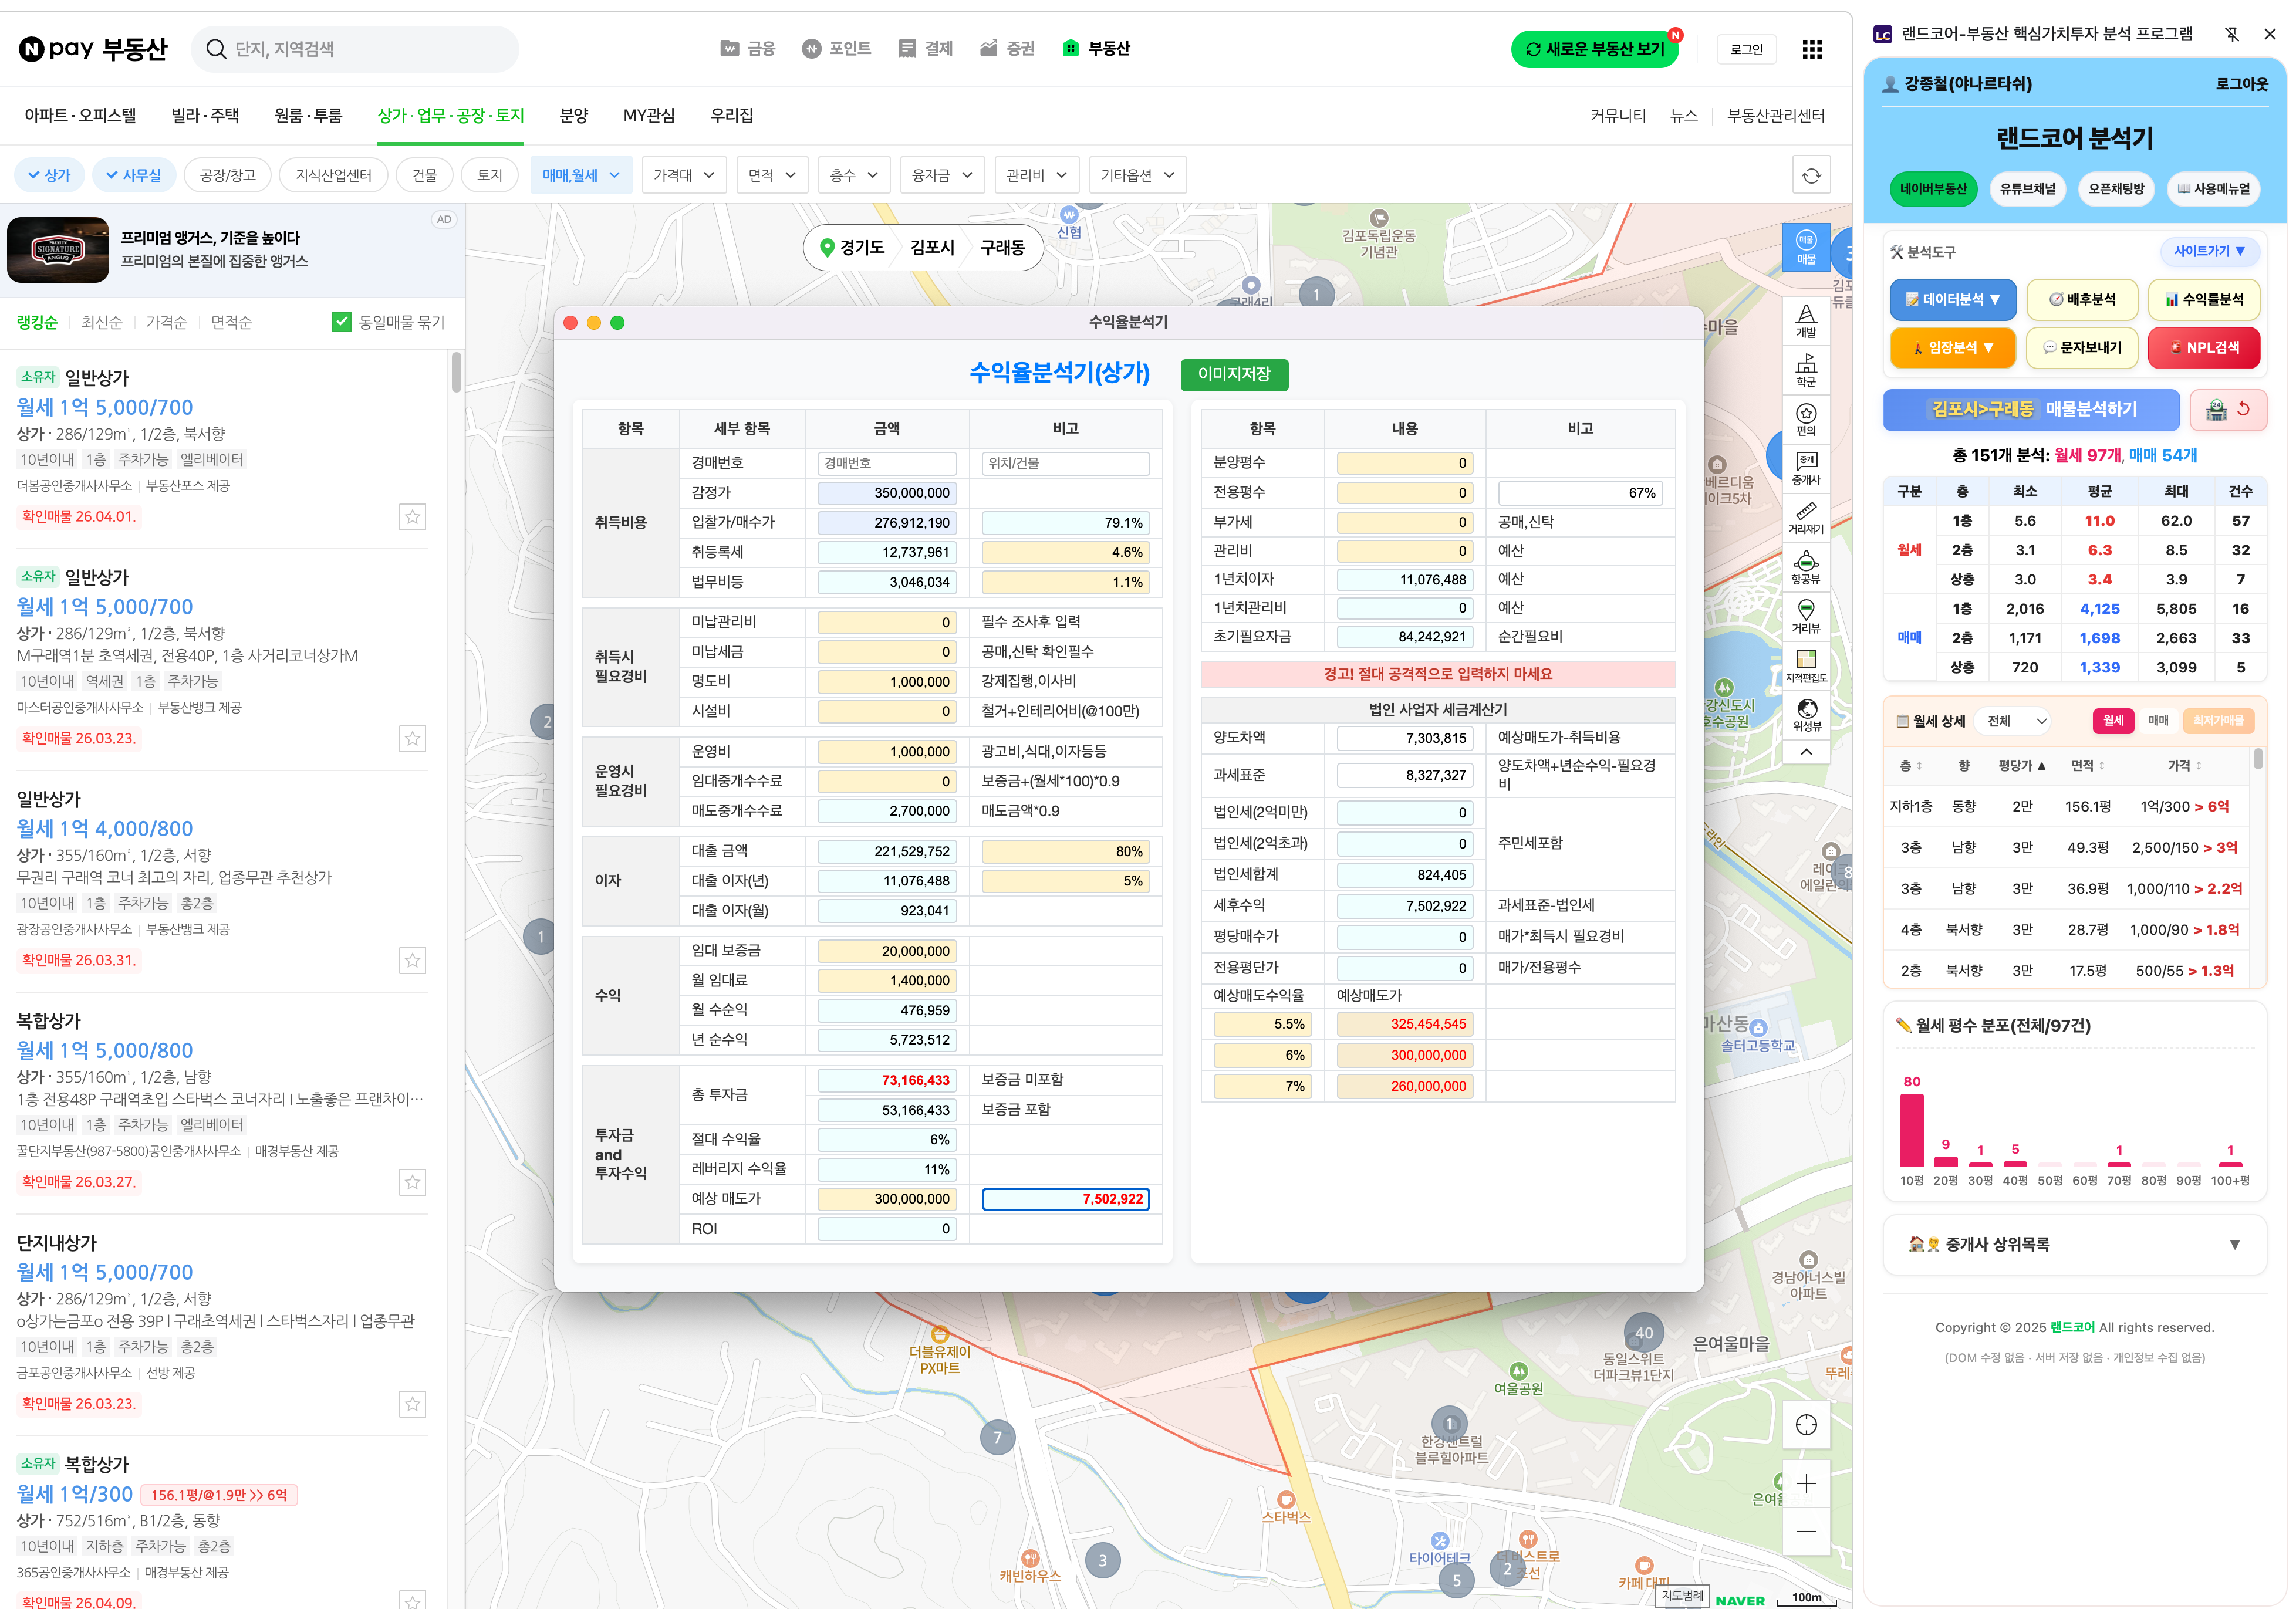The height and width of the screenshot is (1609, 2296).
Task: Show the 학군 school district layer
Action: [1805, 370]
